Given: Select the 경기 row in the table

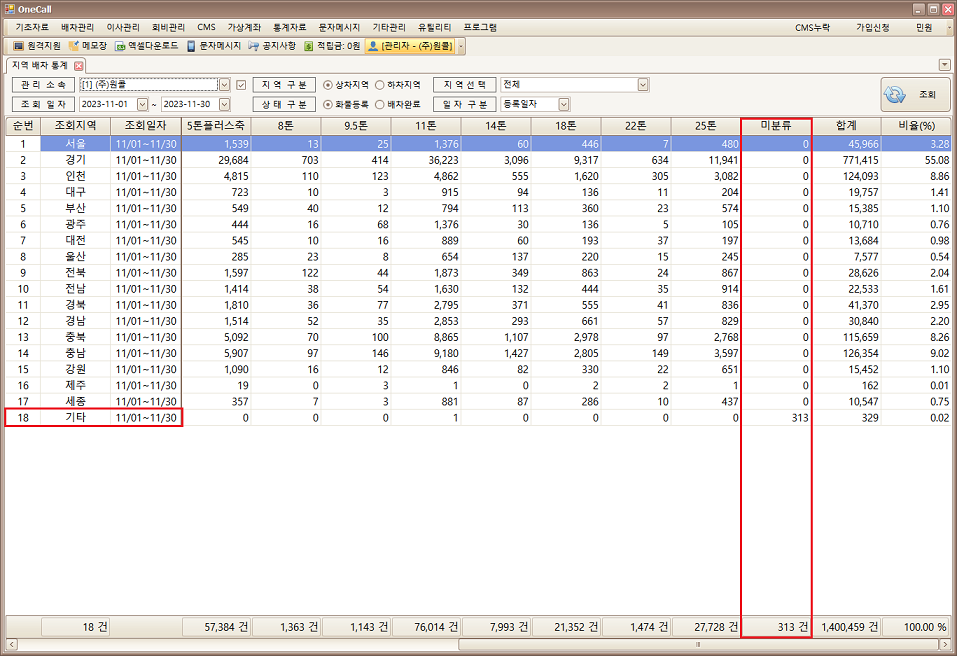Looking at the screenshot, I should pyautogui.click(x=75, y=160).
